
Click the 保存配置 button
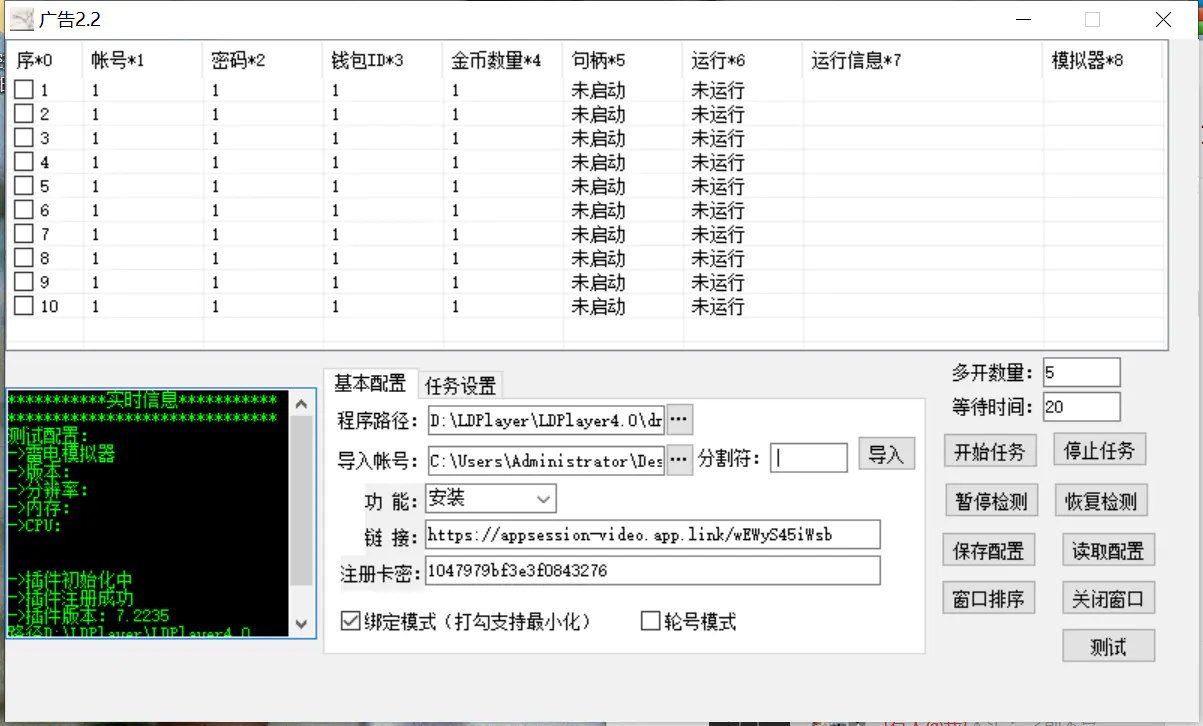[989, 550]
